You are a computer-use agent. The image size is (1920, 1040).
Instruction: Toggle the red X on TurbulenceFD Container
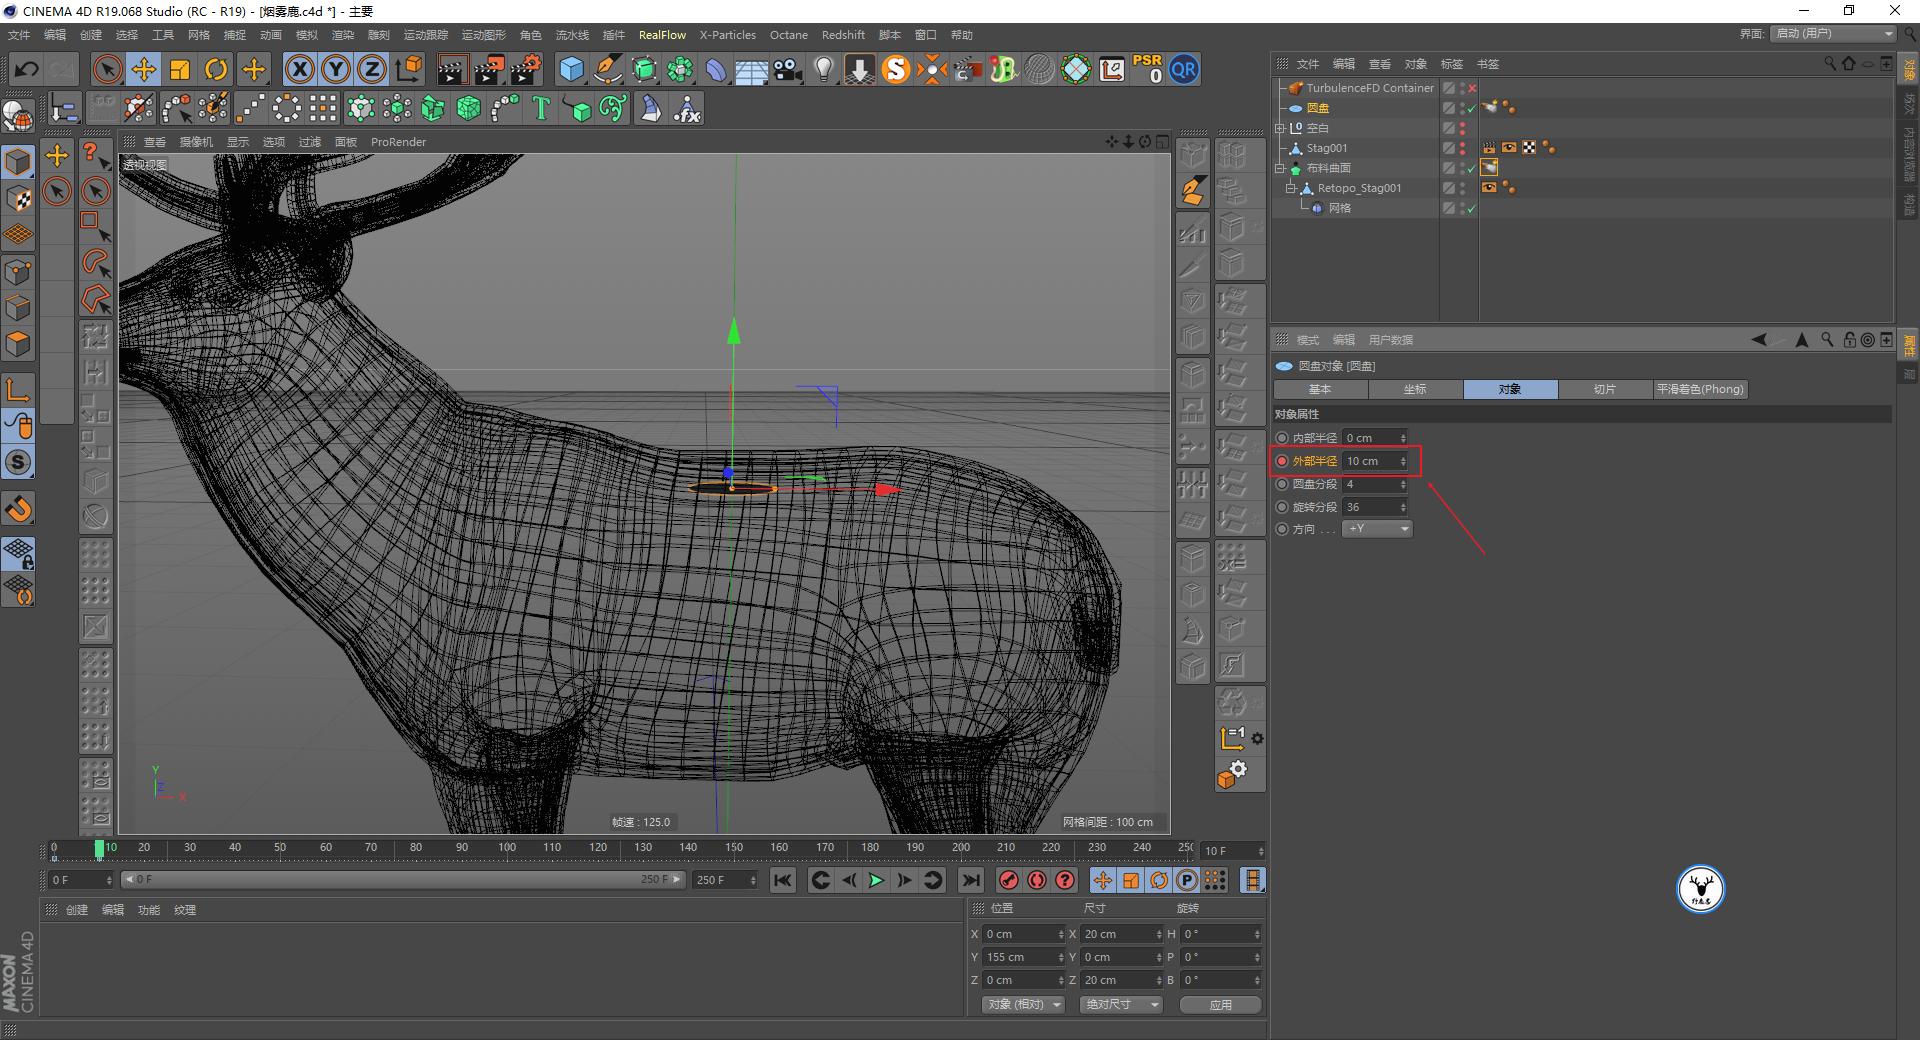pyautogui.click(x=1472, y=88)
